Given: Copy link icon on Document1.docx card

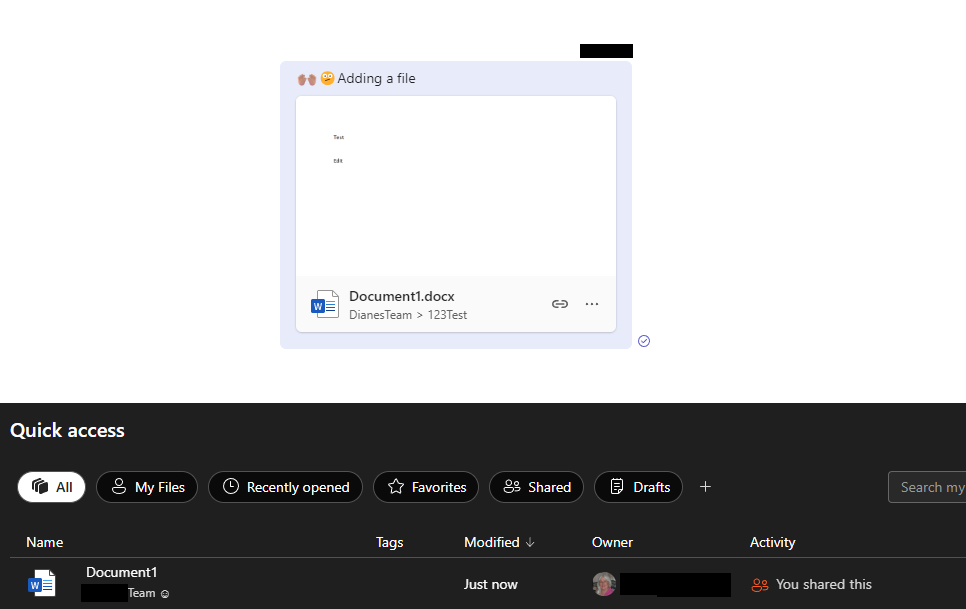Looking at the screenshot, I should [559, 304].
